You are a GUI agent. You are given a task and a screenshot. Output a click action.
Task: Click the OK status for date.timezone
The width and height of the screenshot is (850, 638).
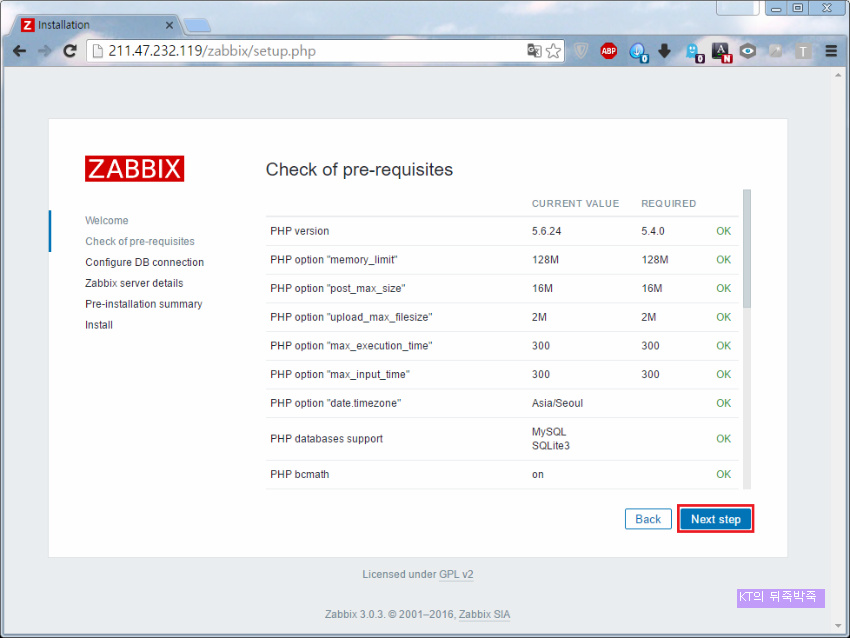pos(724,403)
